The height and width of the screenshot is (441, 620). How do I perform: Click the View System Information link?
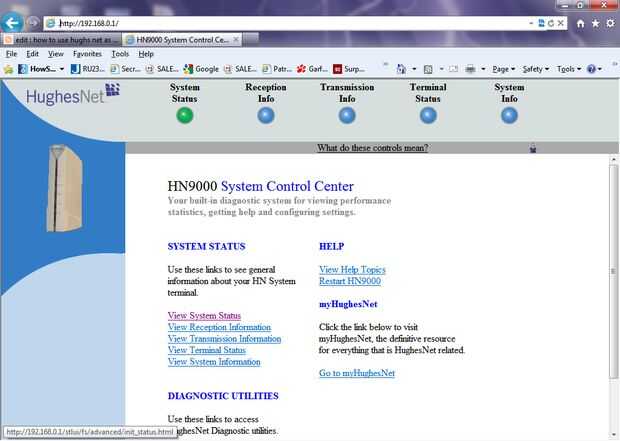[x=214, y=362]
